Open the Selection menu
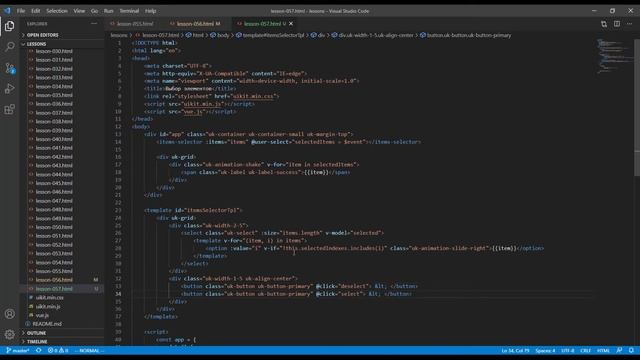The width and height of the screenshot is (640, 360). pos(57,11)
